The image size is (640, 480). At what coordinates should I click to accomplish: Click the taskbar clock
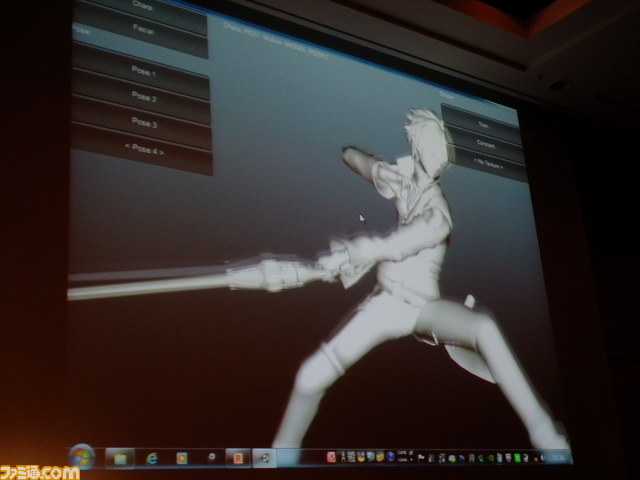coord(558,458)
